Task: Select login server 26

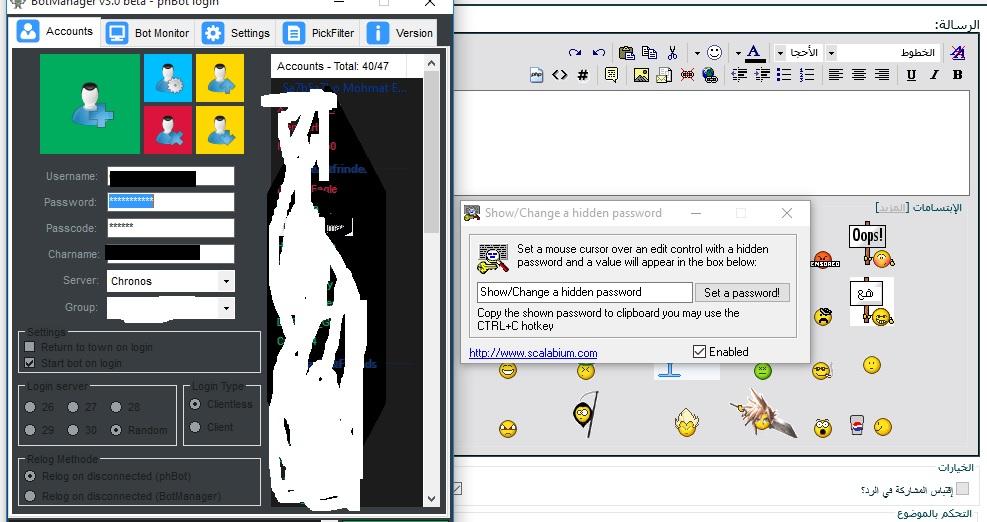Action: (x=30, y=407)
